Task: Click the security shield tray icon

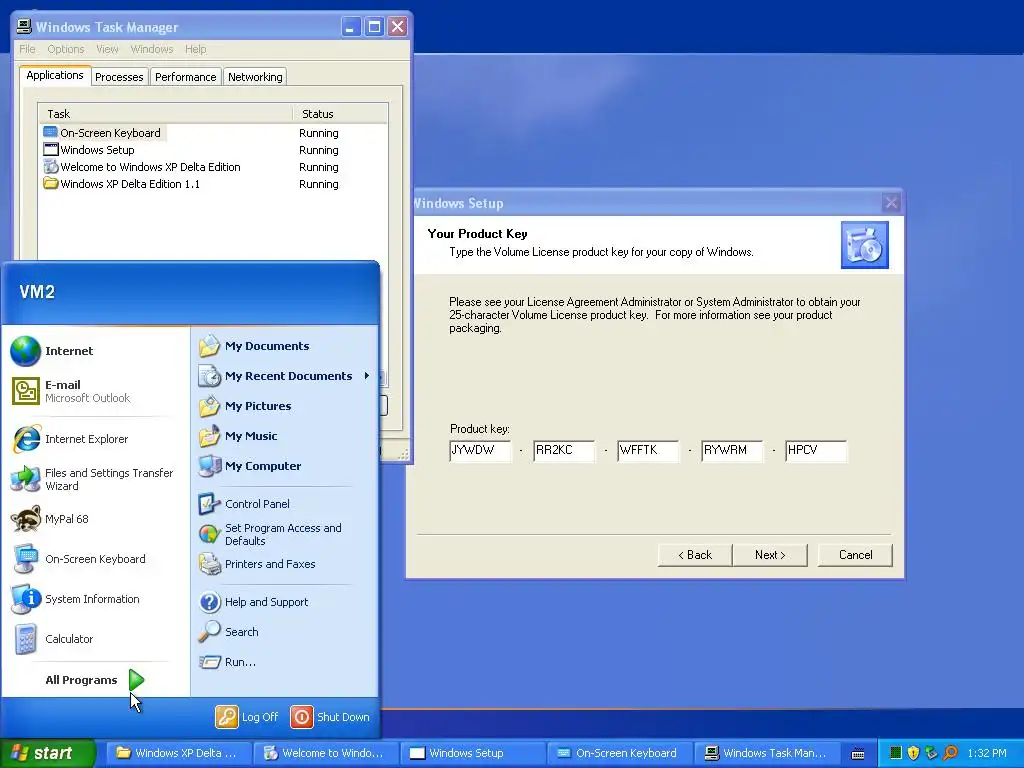Action: [914, 753]
